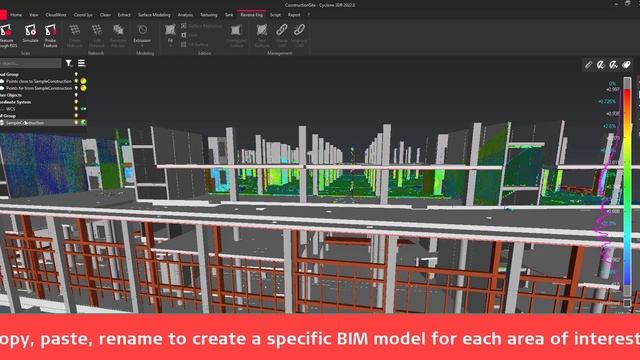
Task: Click the deviation color scale bar
Action: tap(627, 187)
